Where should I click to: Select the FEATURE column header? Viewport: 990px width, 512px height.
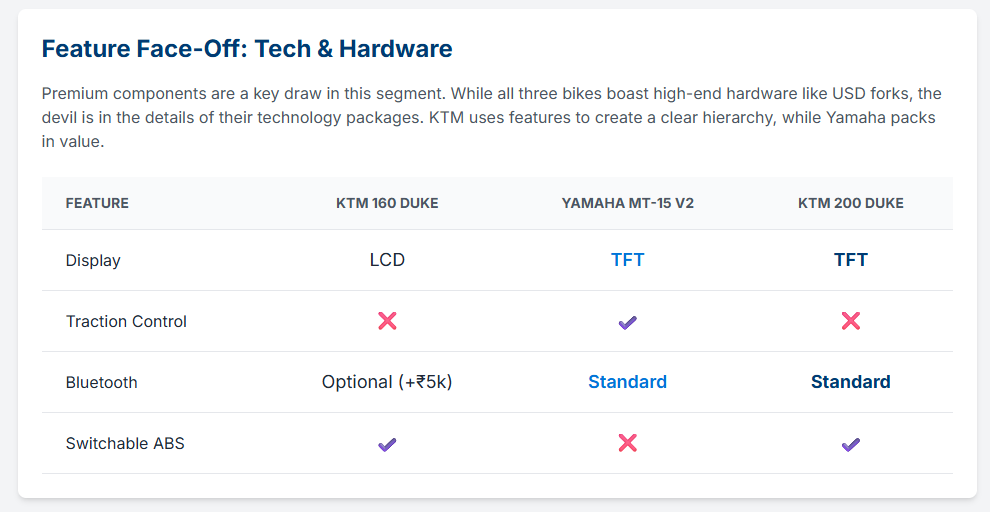click(x=97, y=203)
